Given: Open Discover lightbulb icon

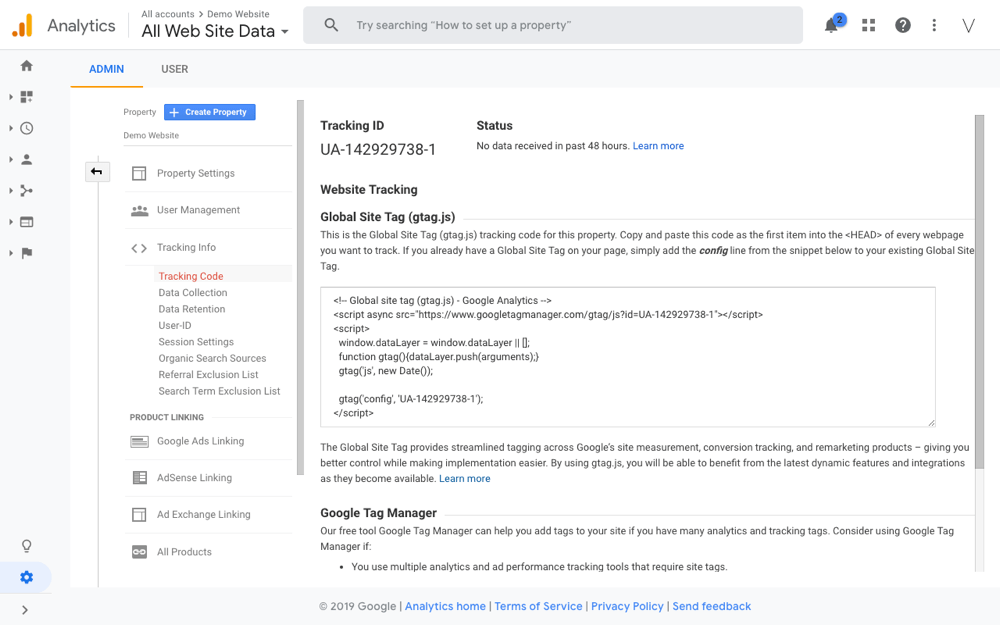Looking at the screenshot, I should pos(26,546).
